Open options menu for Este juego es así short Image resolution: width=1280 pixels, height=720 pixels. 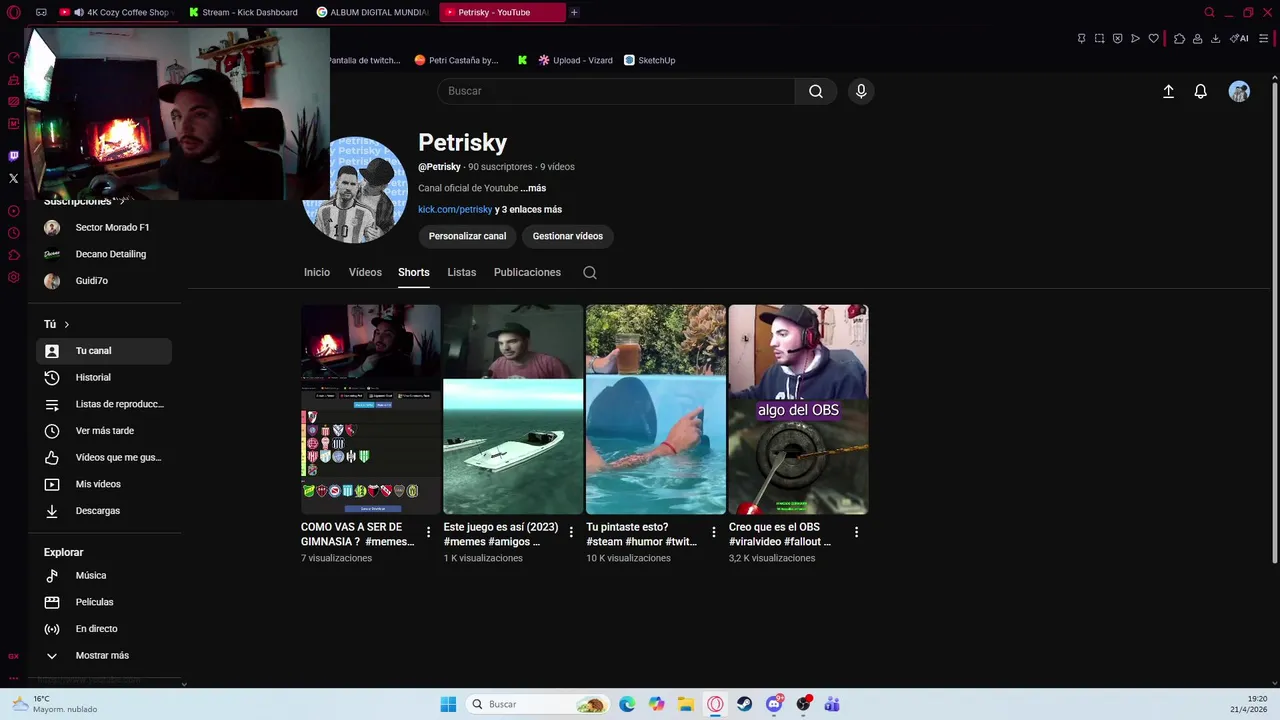coord(571,532)
